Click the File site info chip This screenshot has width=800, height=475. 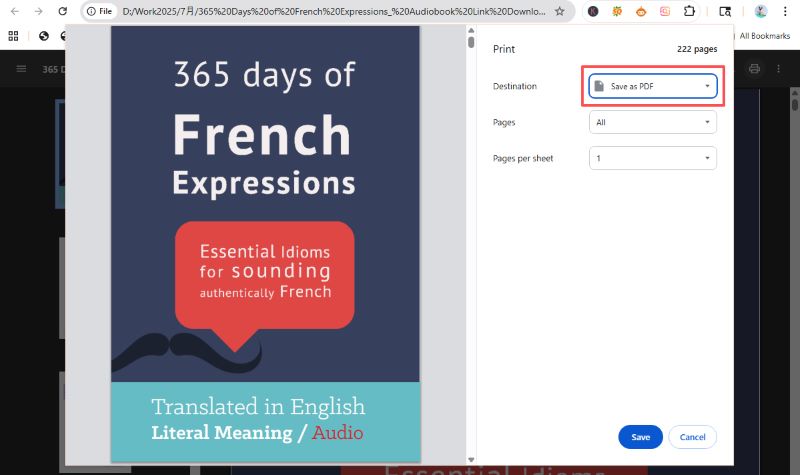coord(98,11)
